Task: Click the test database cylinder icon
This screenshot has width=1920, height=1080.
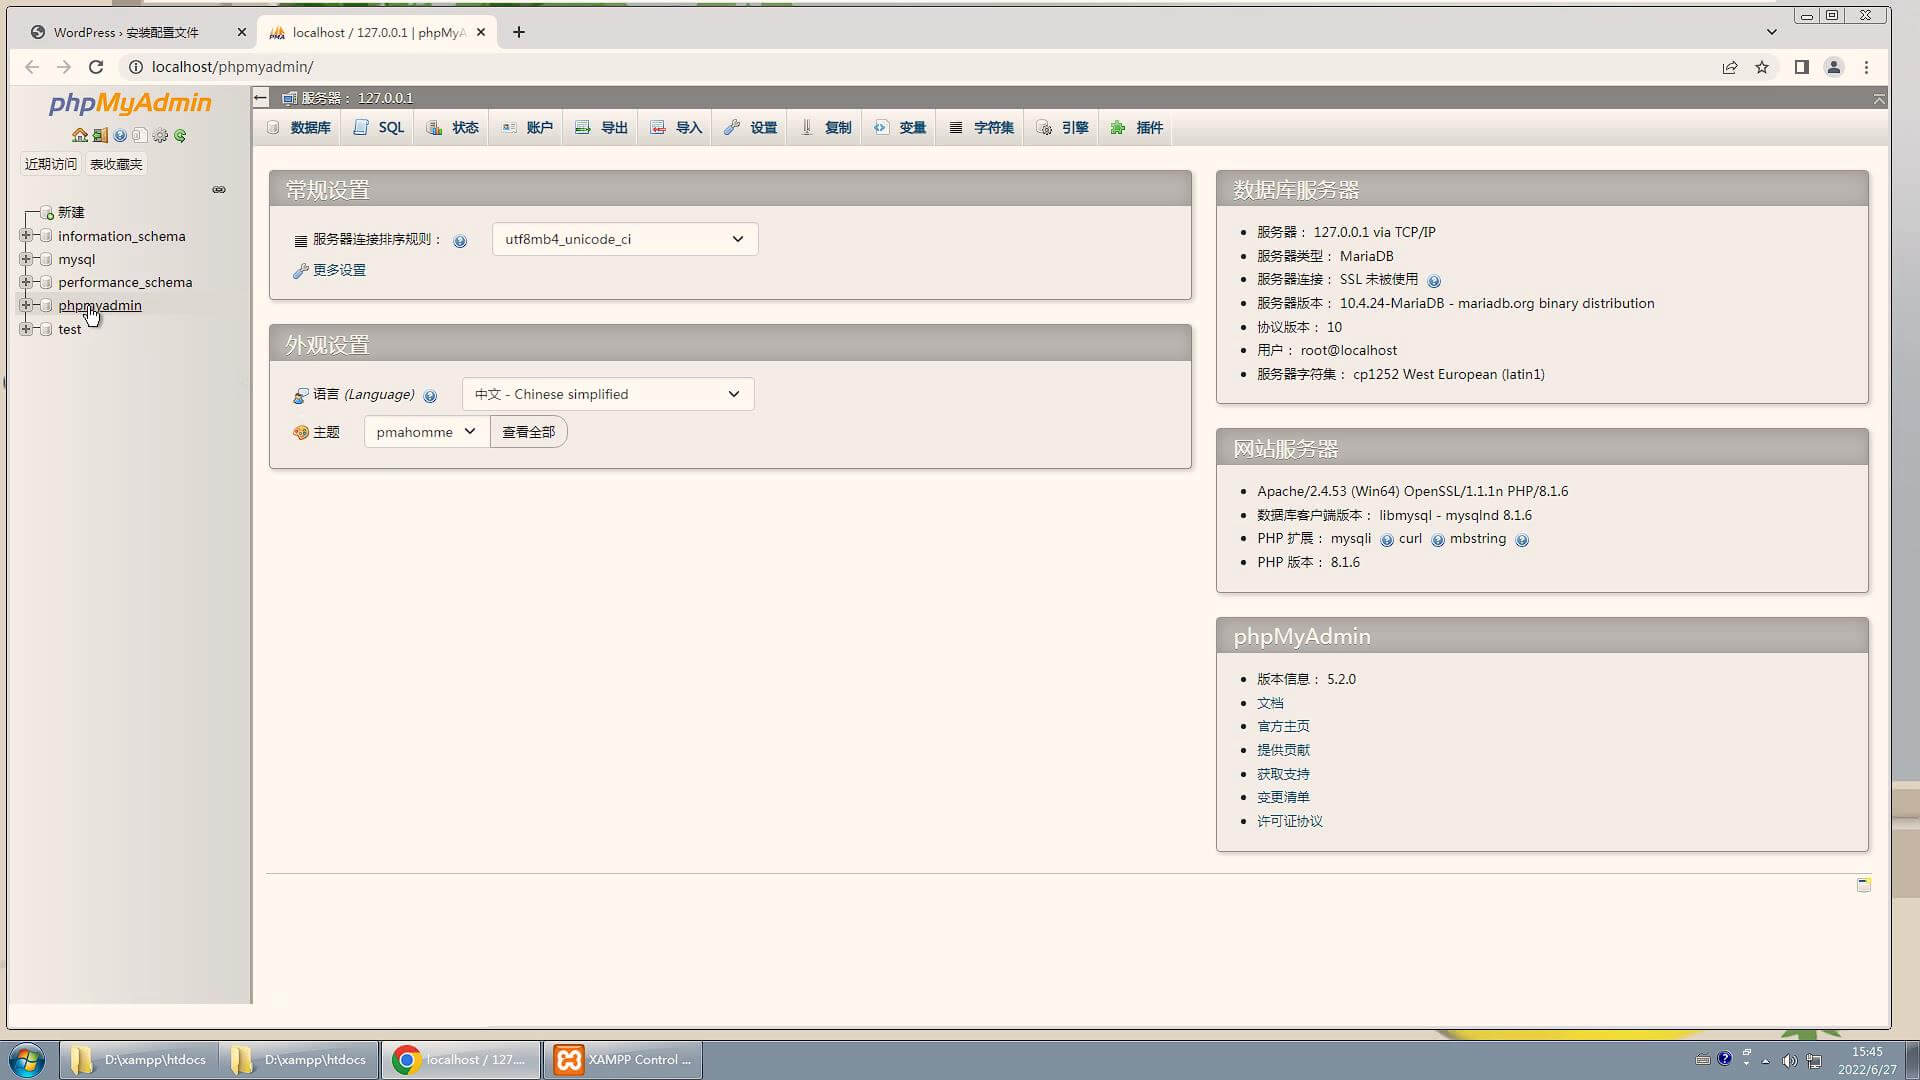Action: (x=45, y=329)
